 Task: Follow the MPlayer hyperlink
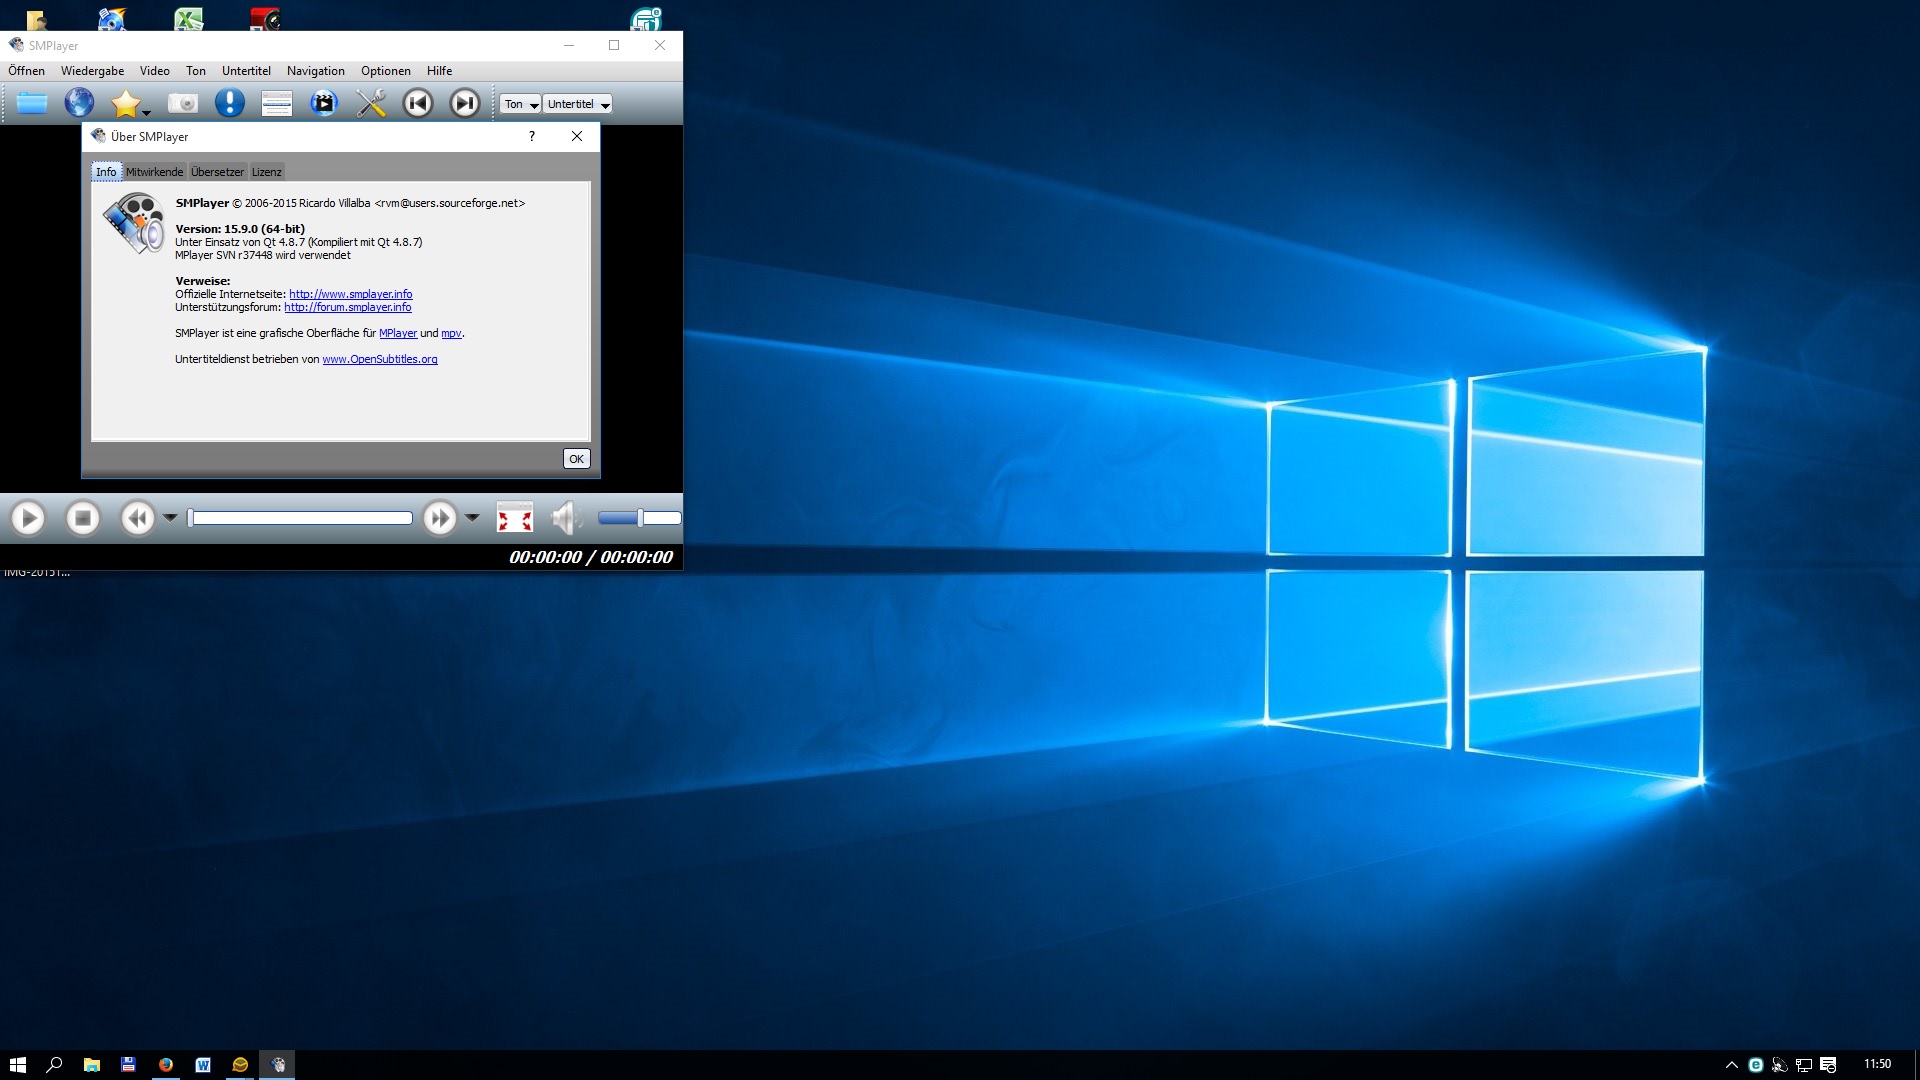(x=398, y=333)
